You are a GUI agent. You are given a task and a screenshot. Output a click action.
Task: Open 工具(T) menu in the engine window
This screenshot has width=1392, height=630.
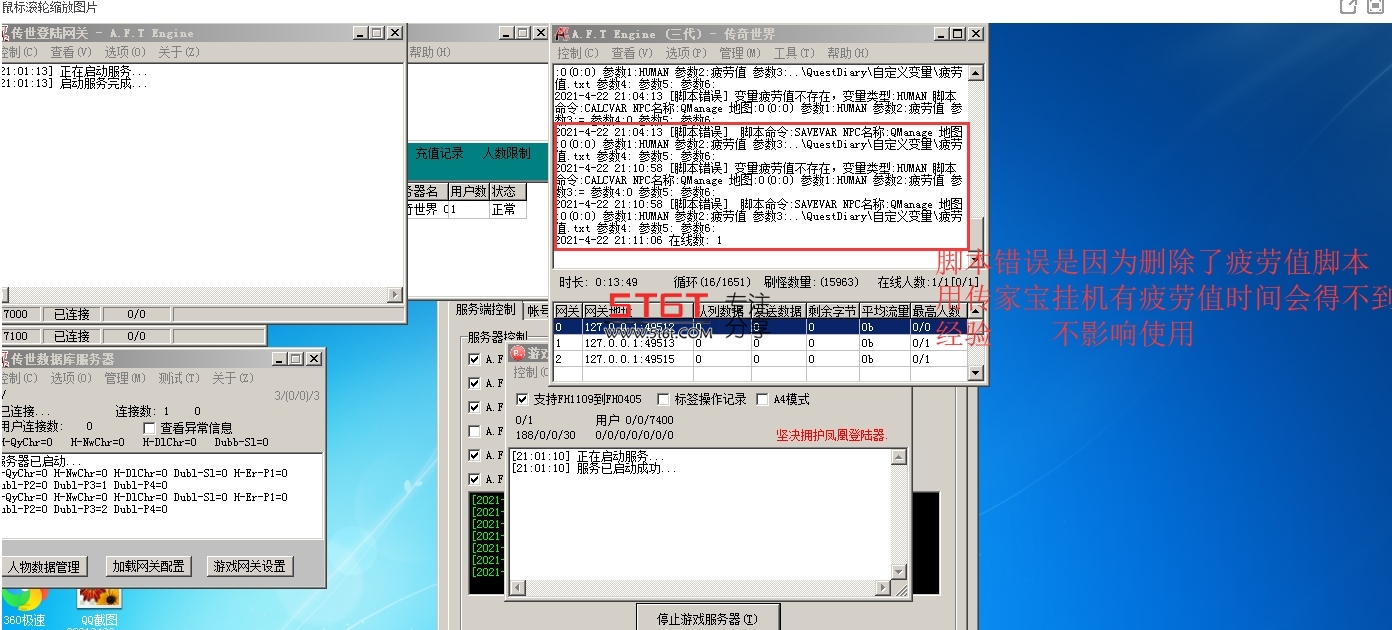click(x=794, y=53)
